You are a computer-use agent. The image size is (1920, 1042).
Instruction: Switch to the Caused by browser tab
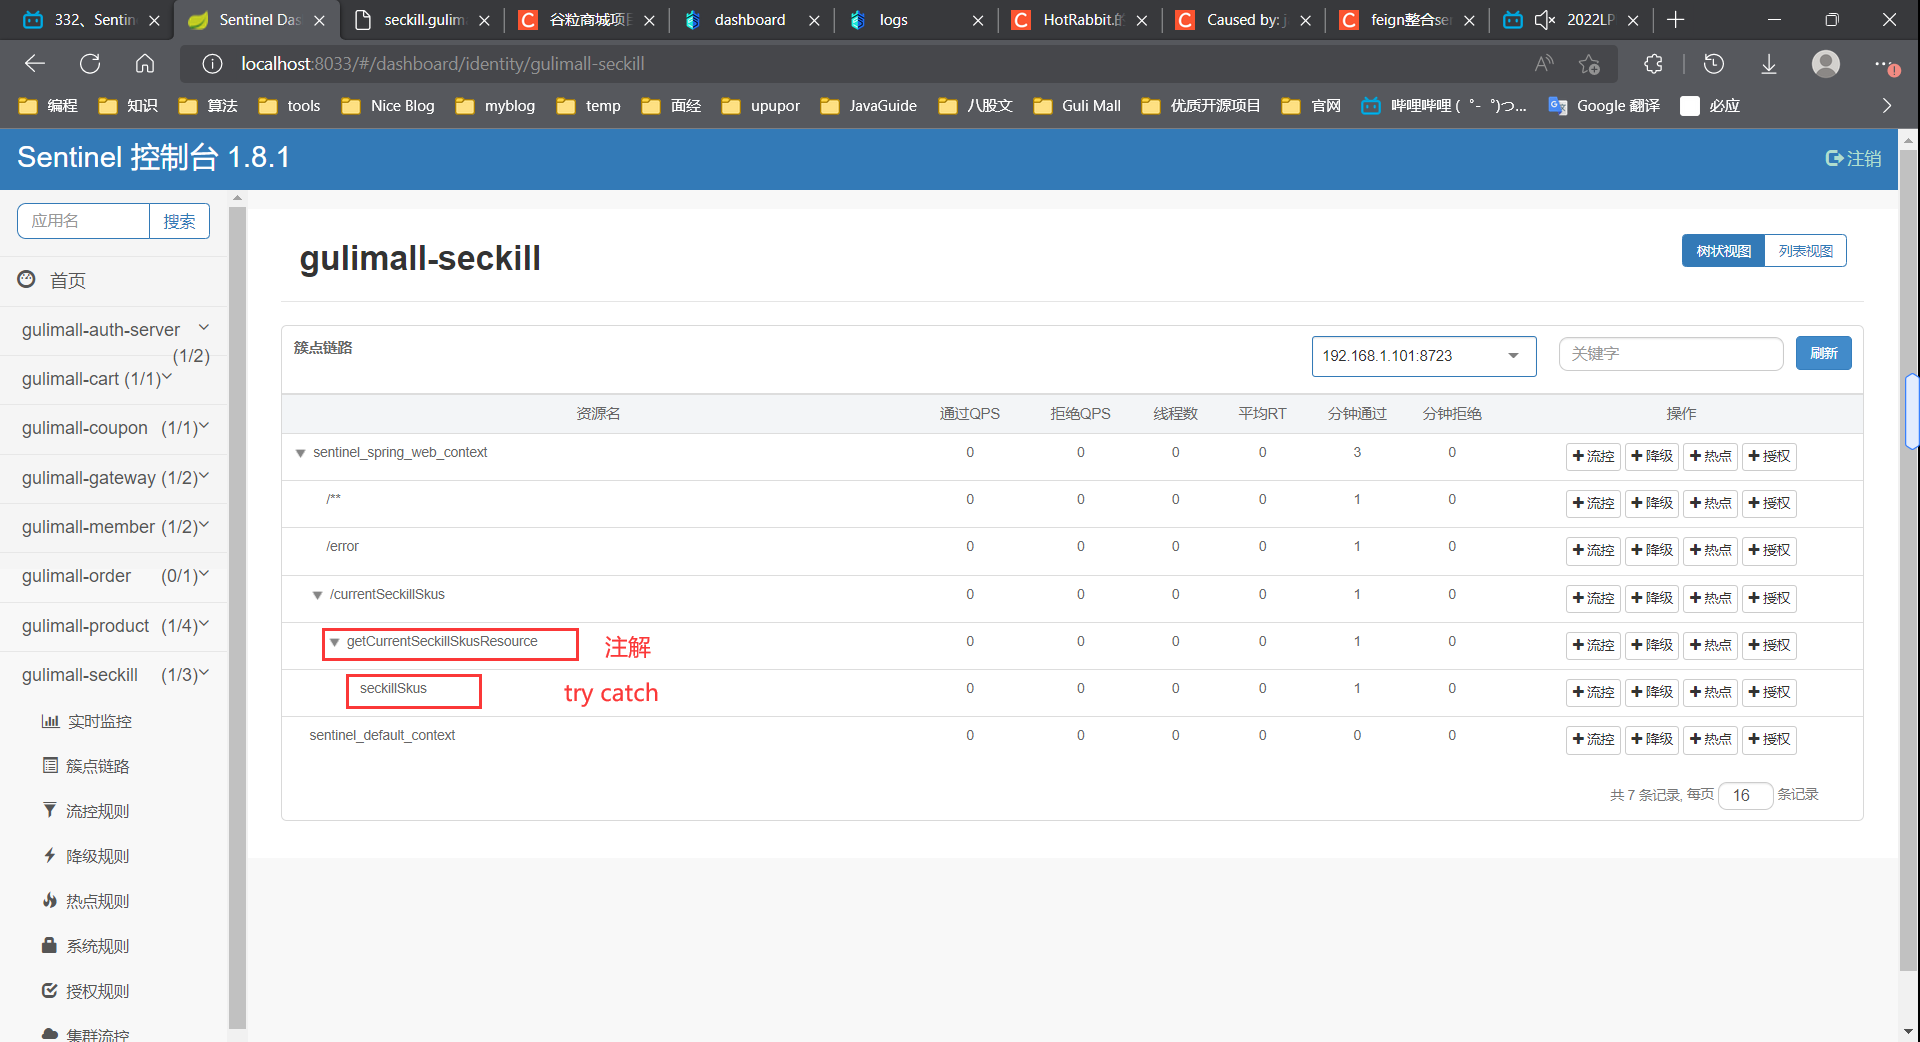[x=1241, y=20]
